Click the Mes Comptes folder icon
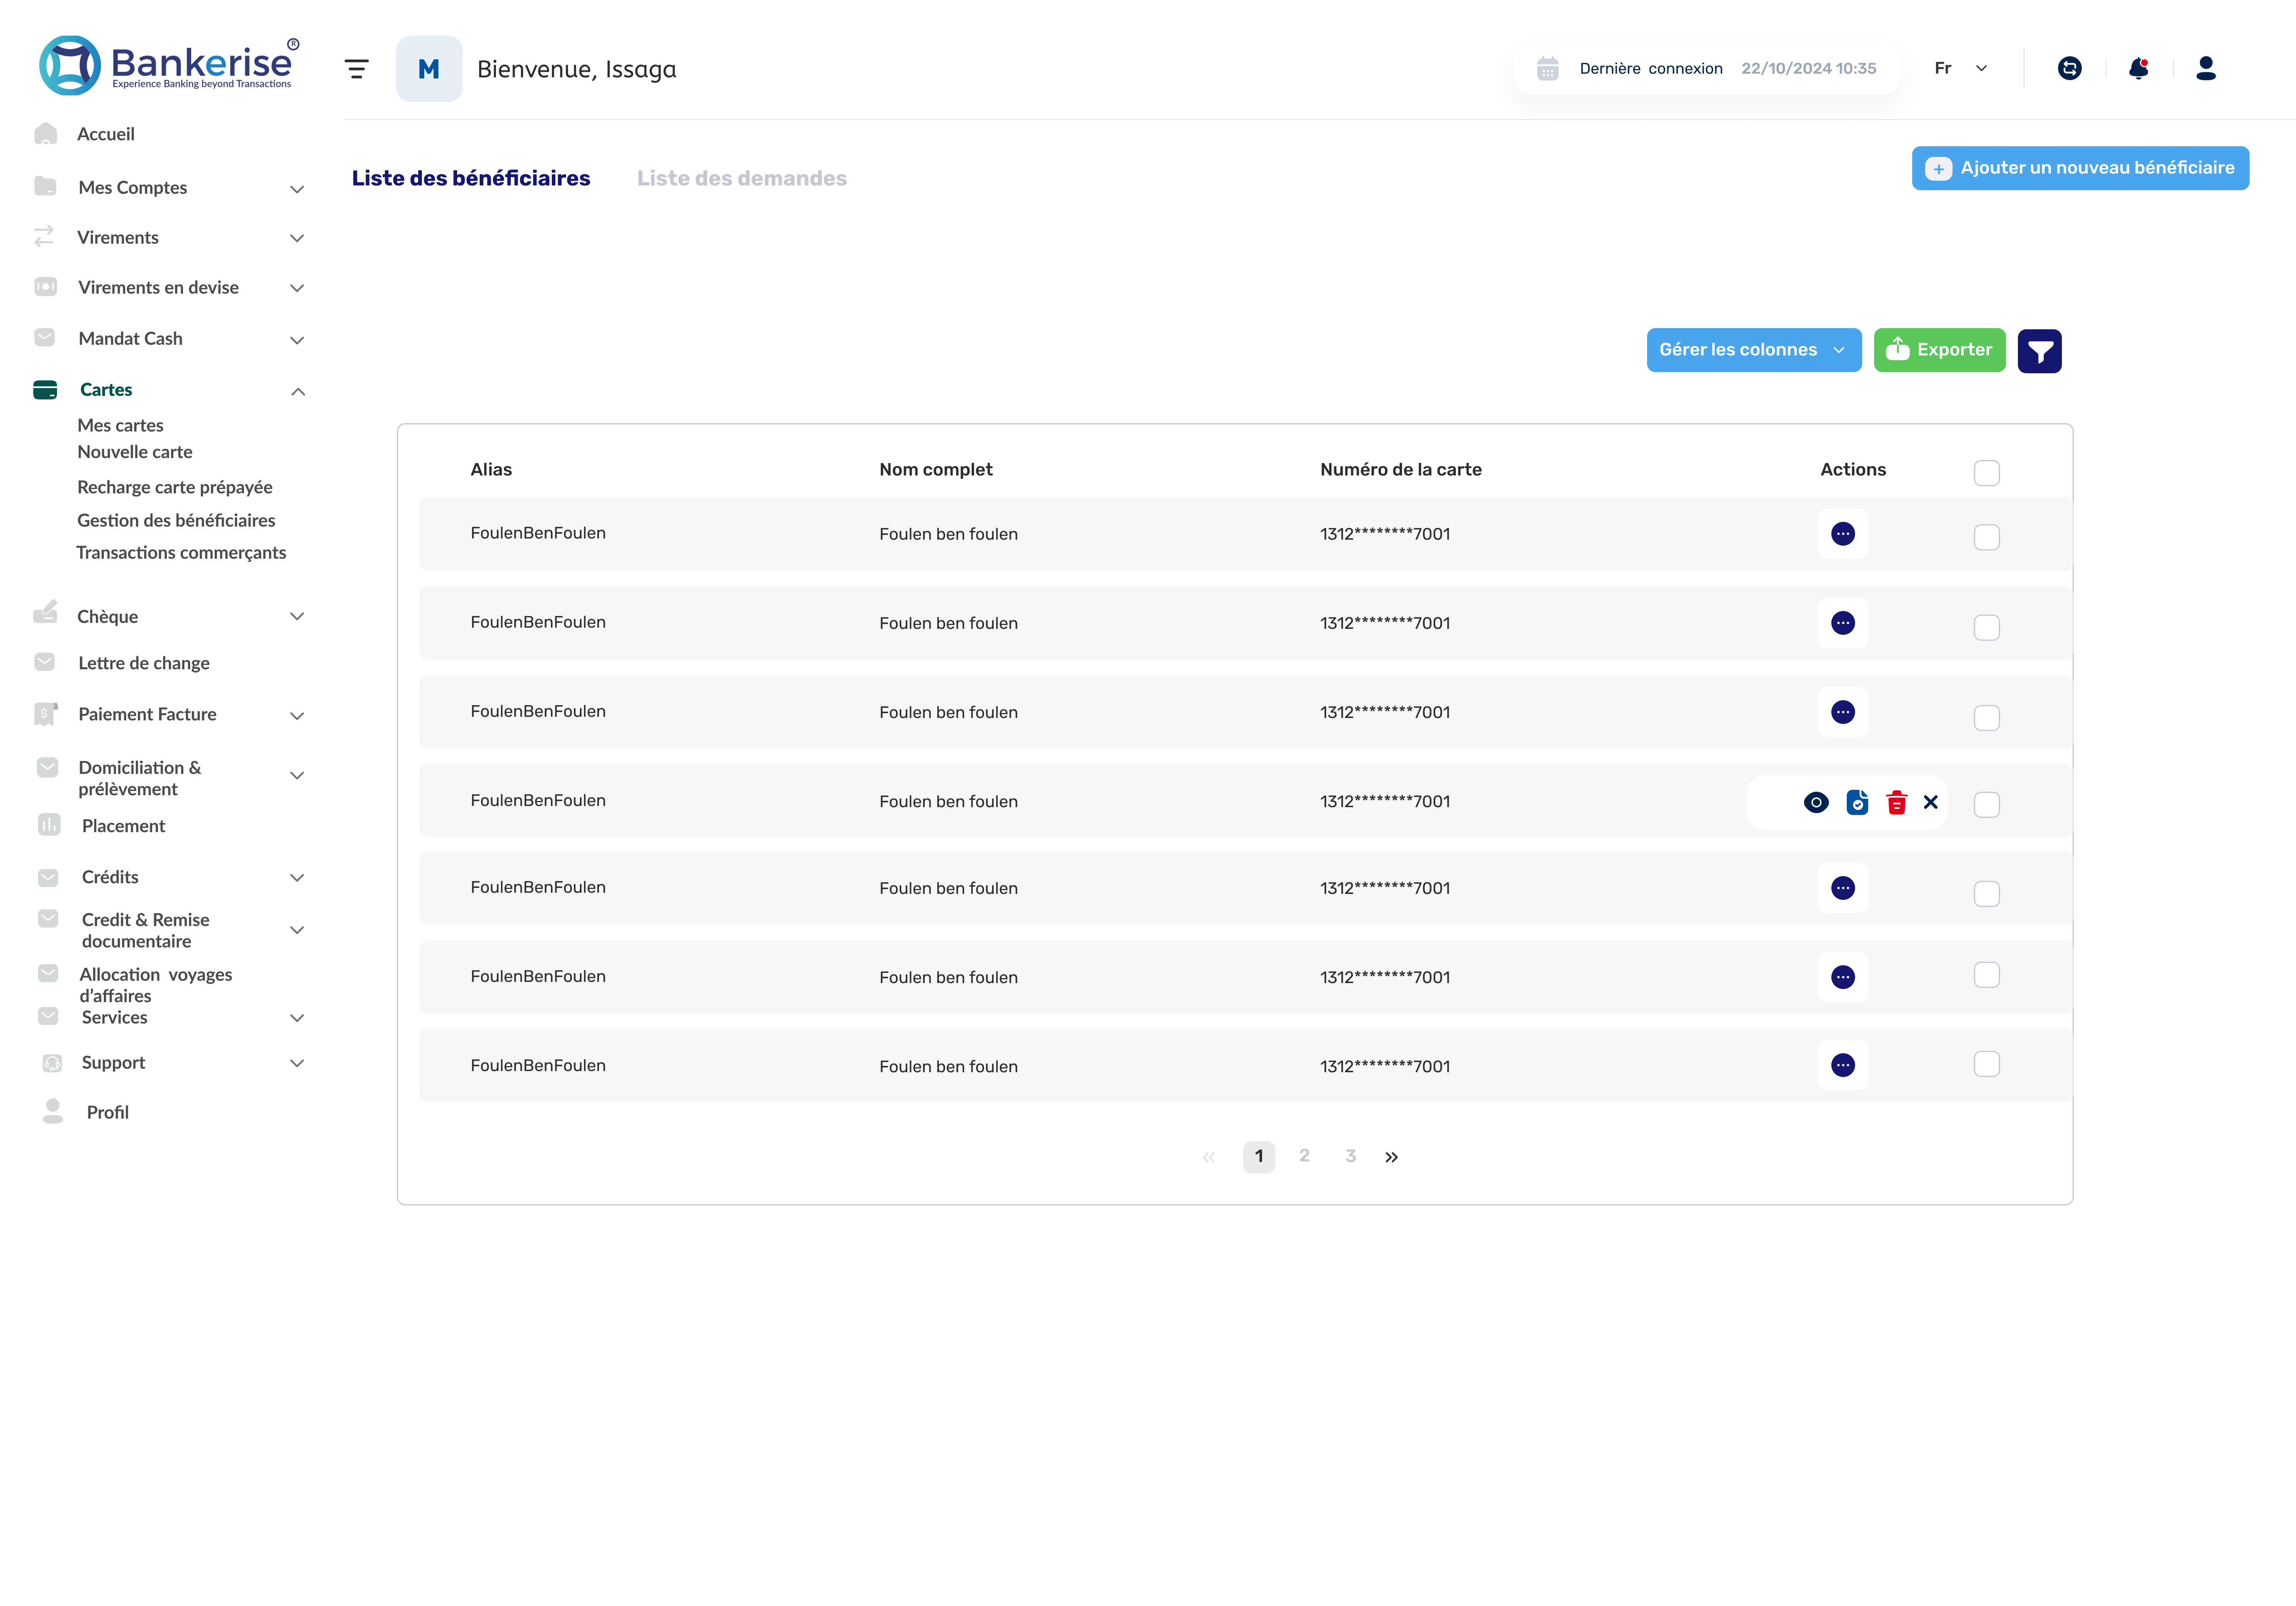Screen dimensions: 2296x1606 (x=45, y=186)
